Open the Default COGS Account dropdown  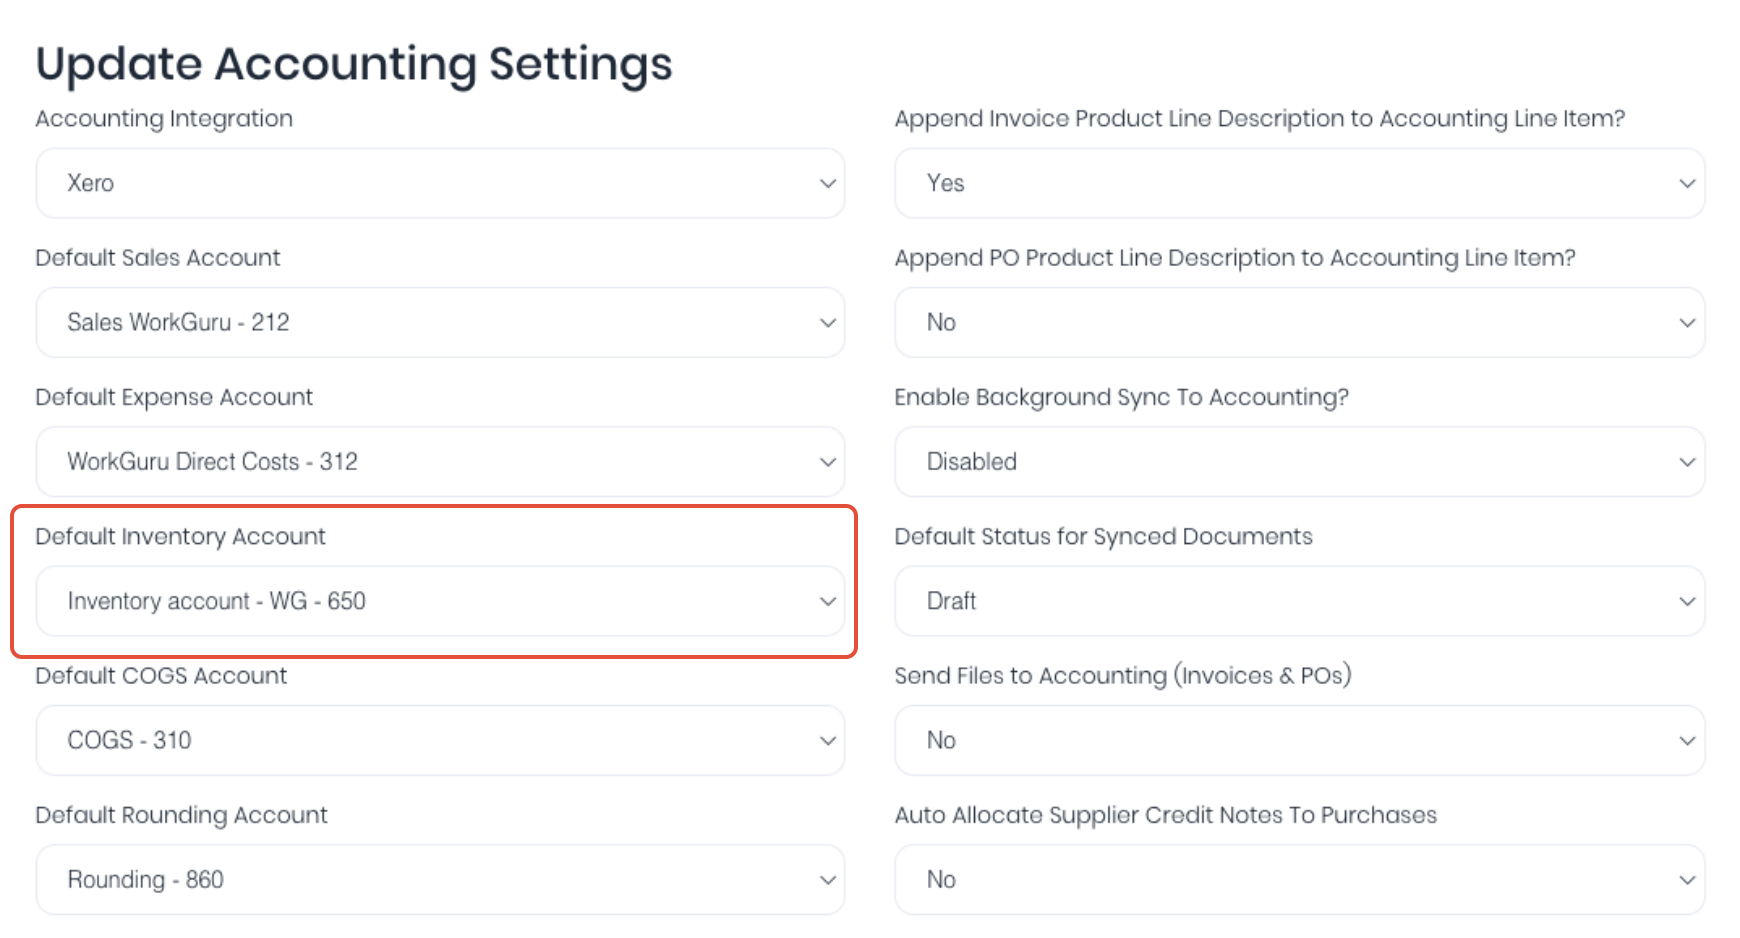tap(440, 740)
